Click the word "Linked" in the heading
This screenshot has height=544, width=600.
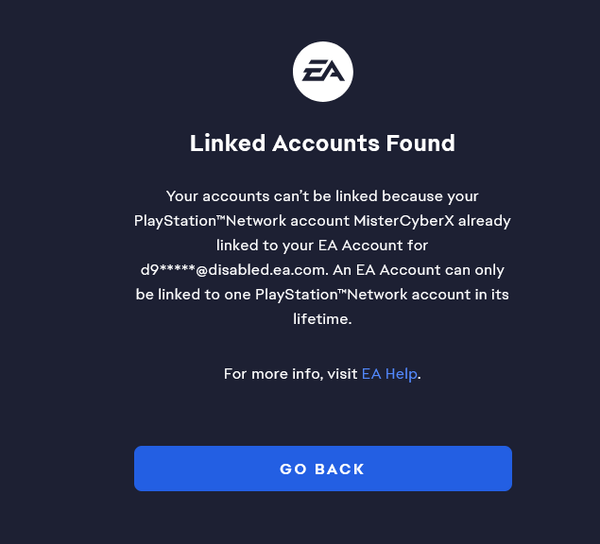[228, 143]
